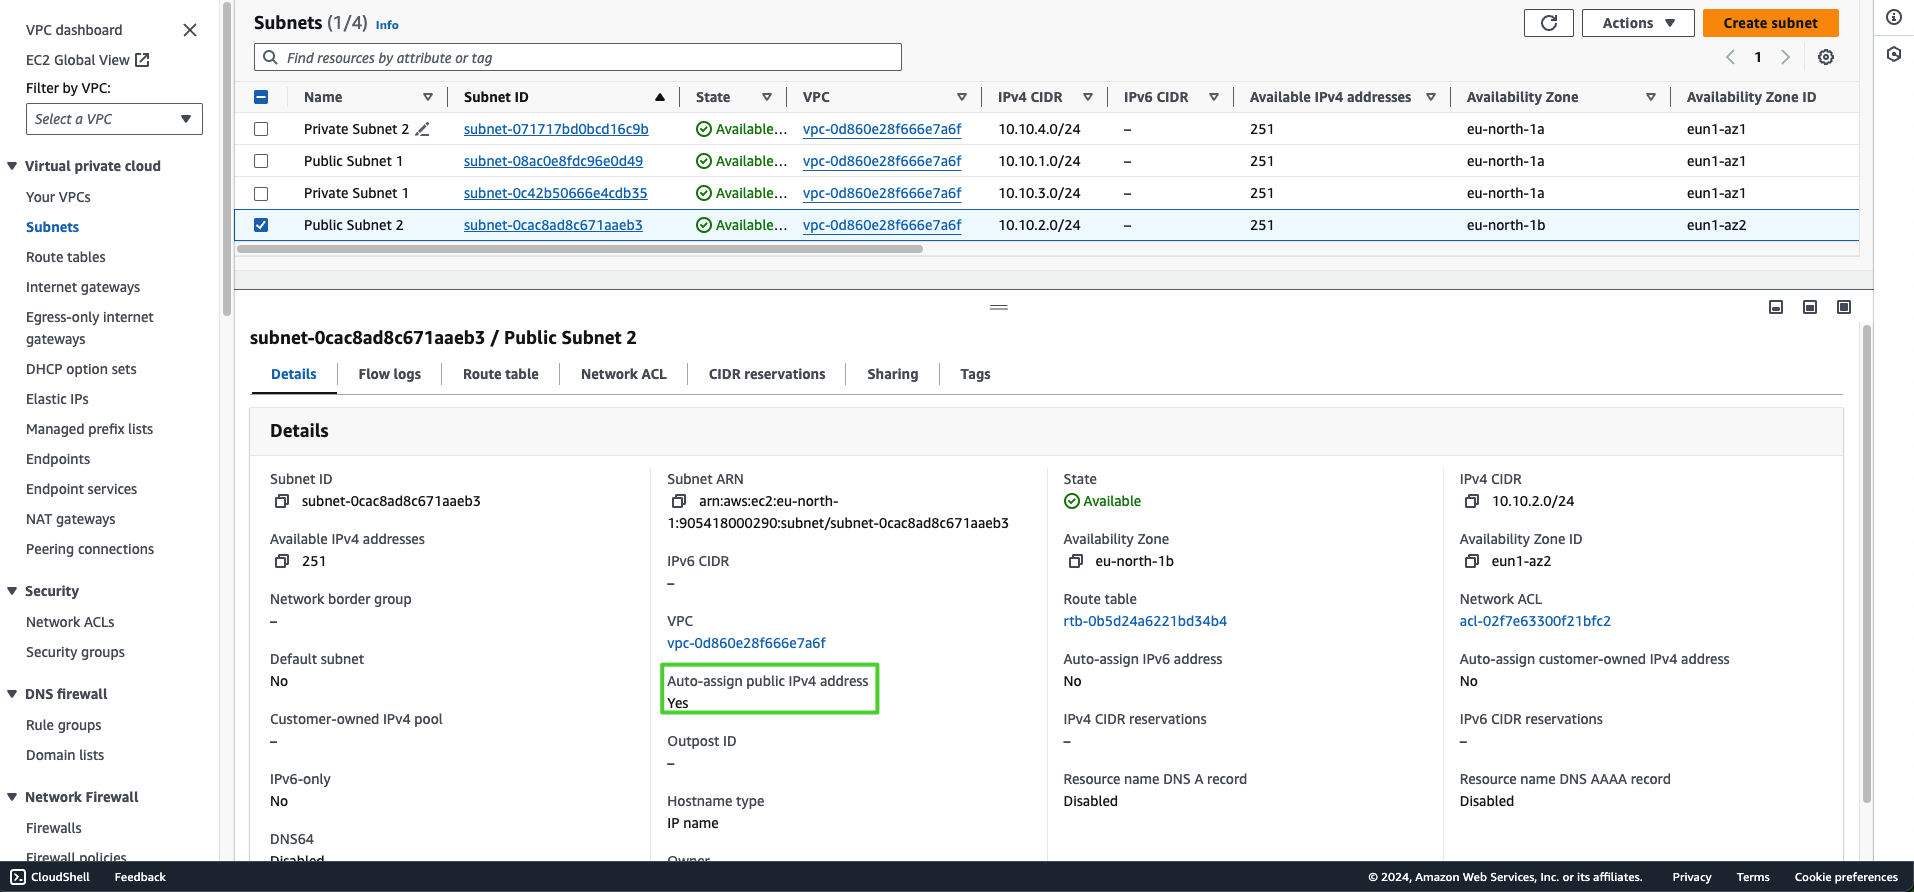The height and width of the screenshot is (892, 1914).
Task: Toggle the select-all subnets header checkbox
Action: pyautogui.click(x=261, y=97)
